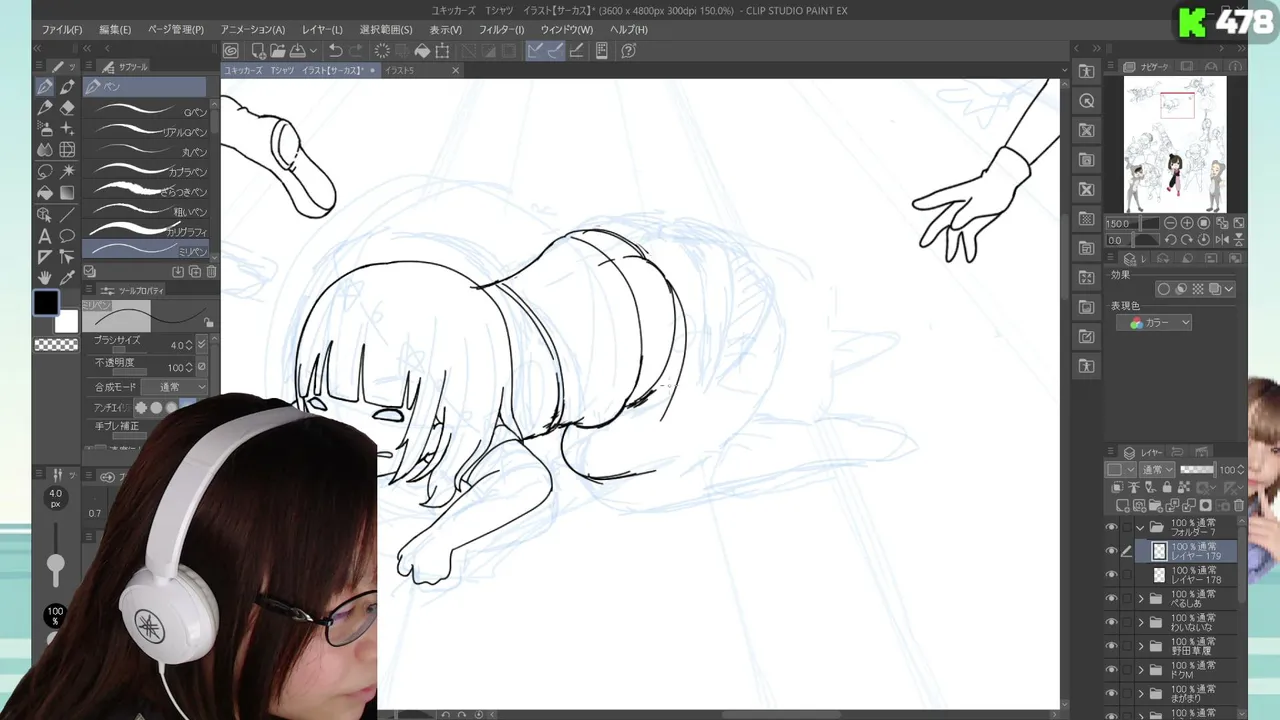Click the create layer mask icon

click(x=1206, y=506)
